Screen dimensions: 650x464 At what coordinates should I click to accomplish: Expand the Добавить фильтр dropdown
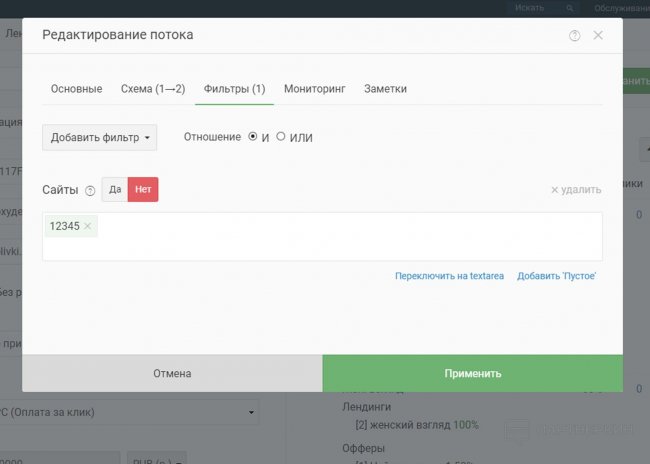coord(99,137)
